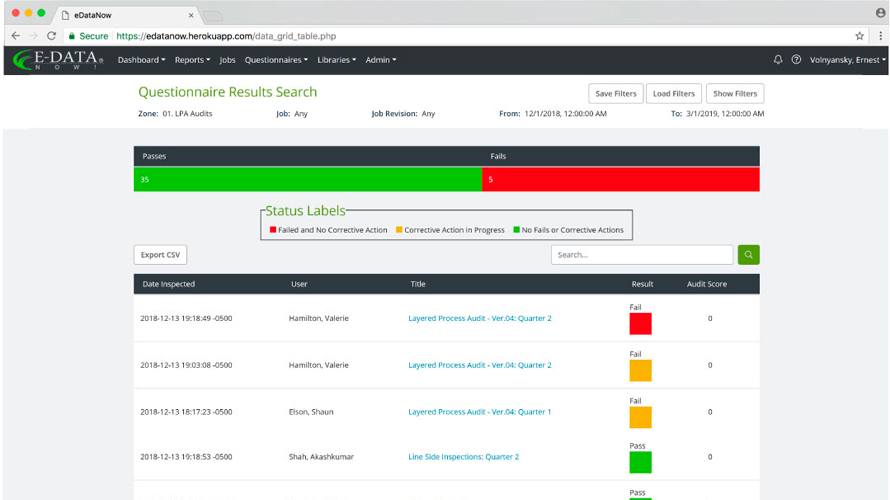
Task: Click the Save Filters button
Action: coord(616,94)
